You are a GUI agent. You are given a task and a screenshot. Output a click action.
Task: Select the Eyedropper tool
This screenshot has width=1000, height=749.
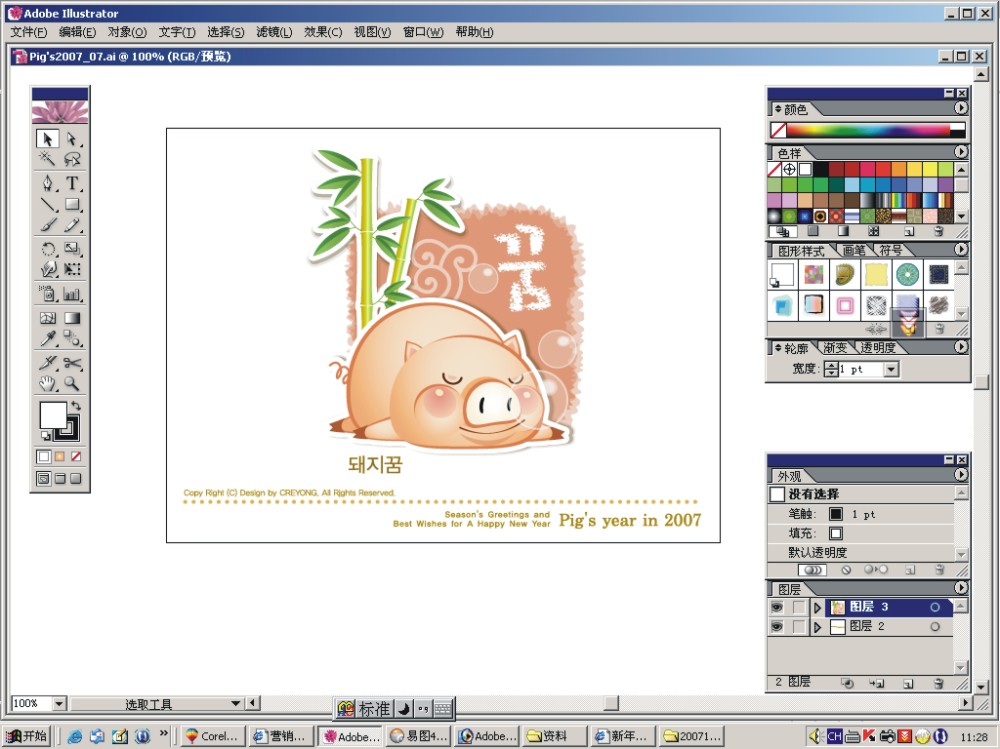(48, 339)
